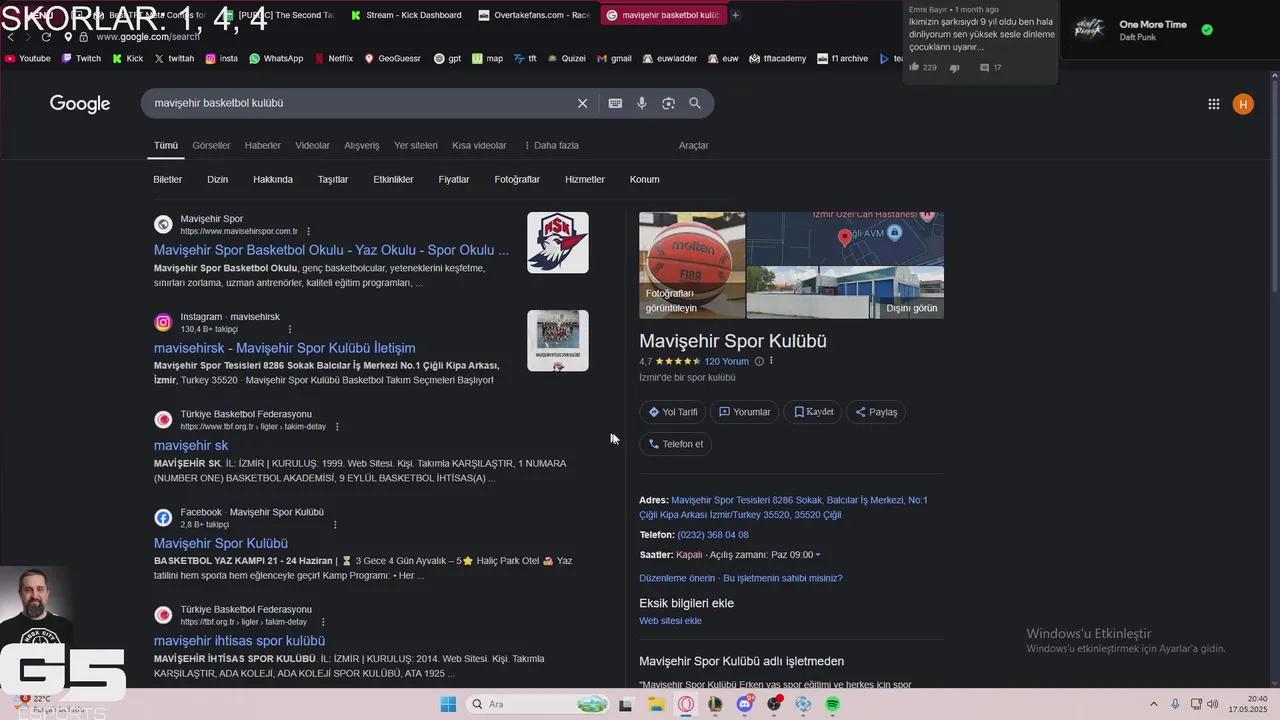
Task: Open the Fotoğrafları görüntüleyin basketball thumbnail
Action: pyautogui.click(x=692, y=265)
